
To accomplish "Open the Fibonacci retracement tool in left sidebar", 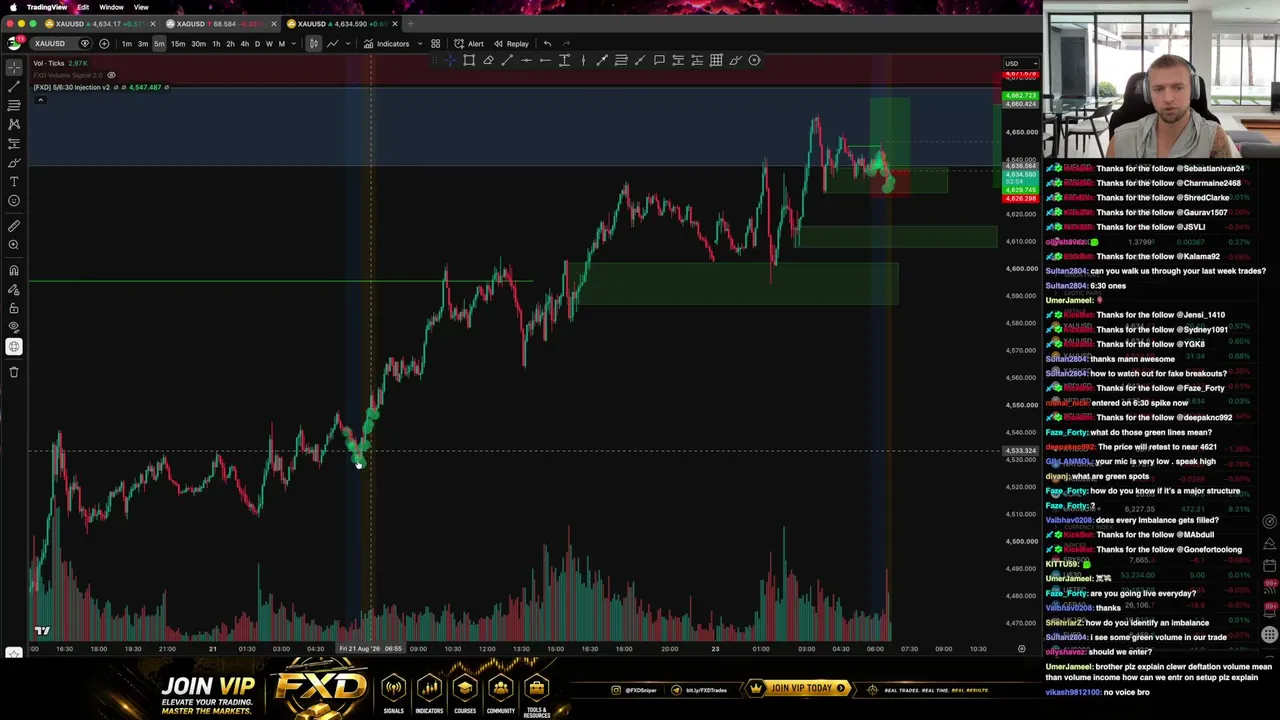I will (x=14, y=105).
